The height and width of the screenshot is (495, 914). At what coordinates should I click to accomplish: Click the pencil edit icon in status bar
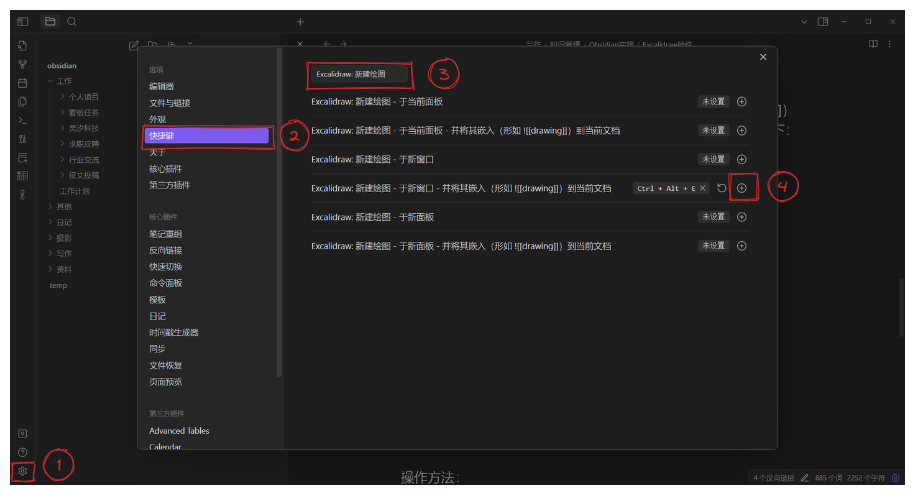point(804,478)
